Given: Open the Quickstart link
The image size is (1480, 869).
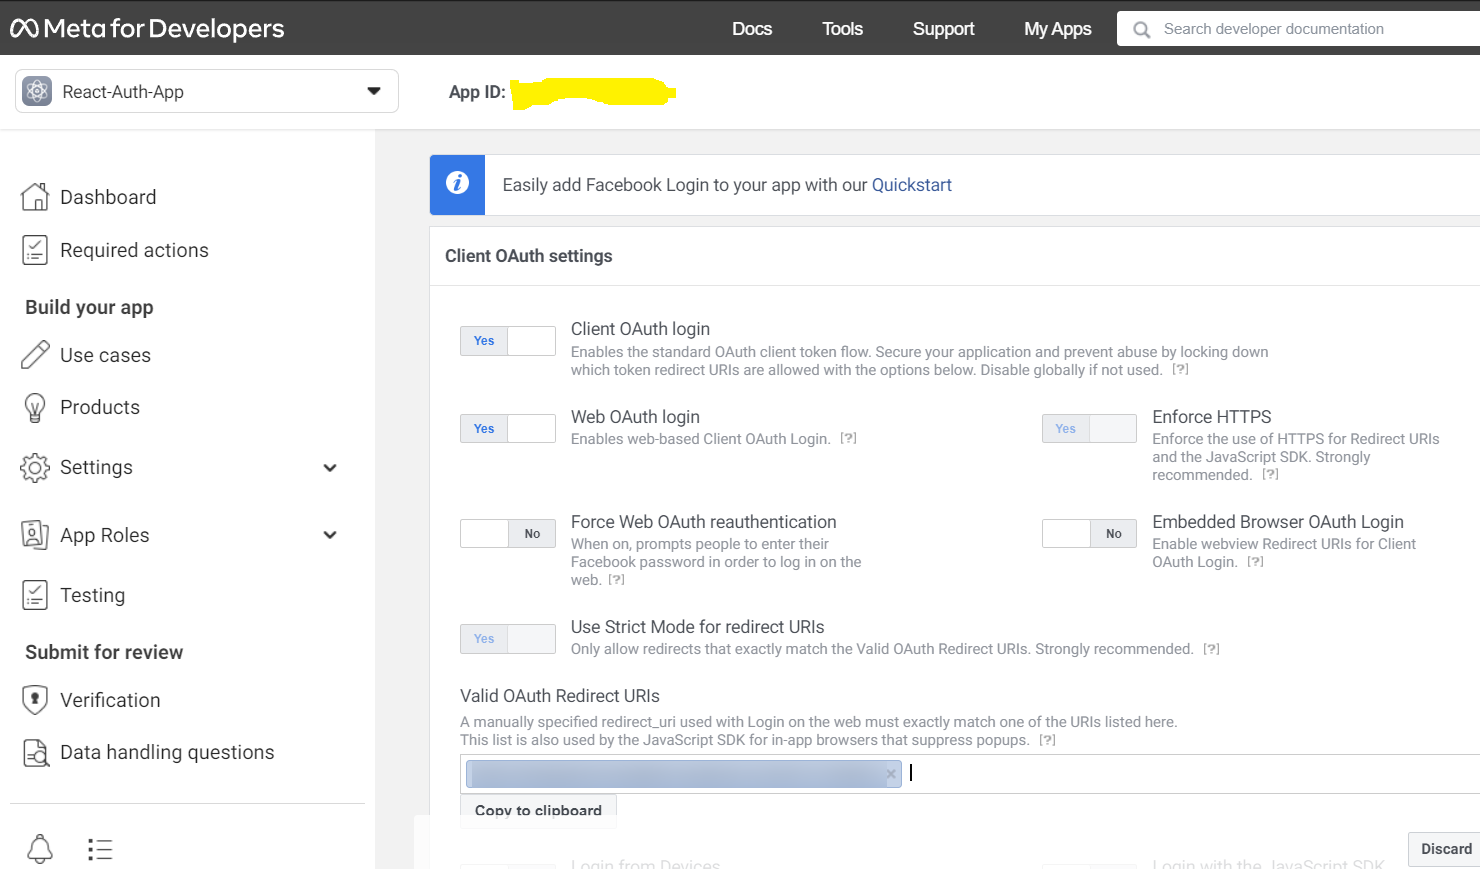Looking at the screenshot, I should point(912,185).
